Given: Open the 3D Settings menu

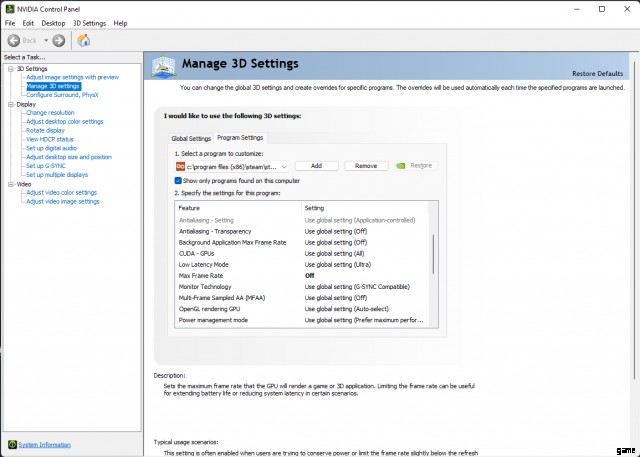Looking at the screenshot, I should coord(89,22).
